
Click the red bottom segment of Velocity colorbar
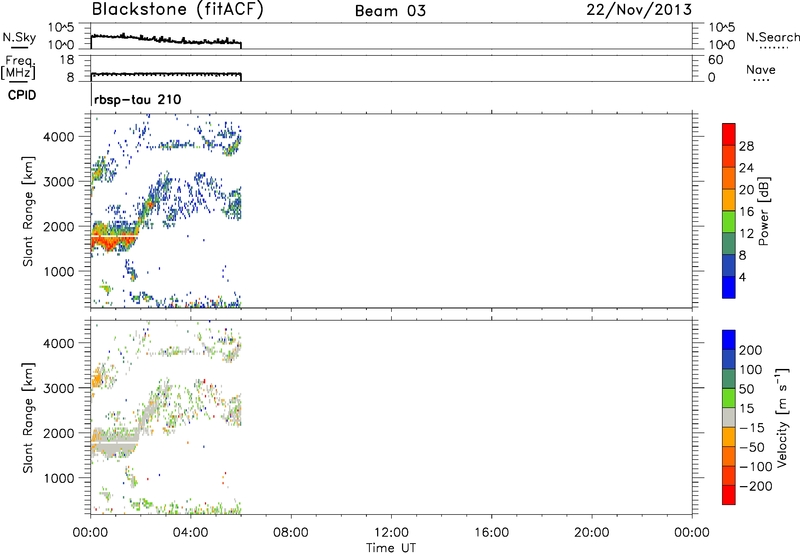(x=729, y=495)
